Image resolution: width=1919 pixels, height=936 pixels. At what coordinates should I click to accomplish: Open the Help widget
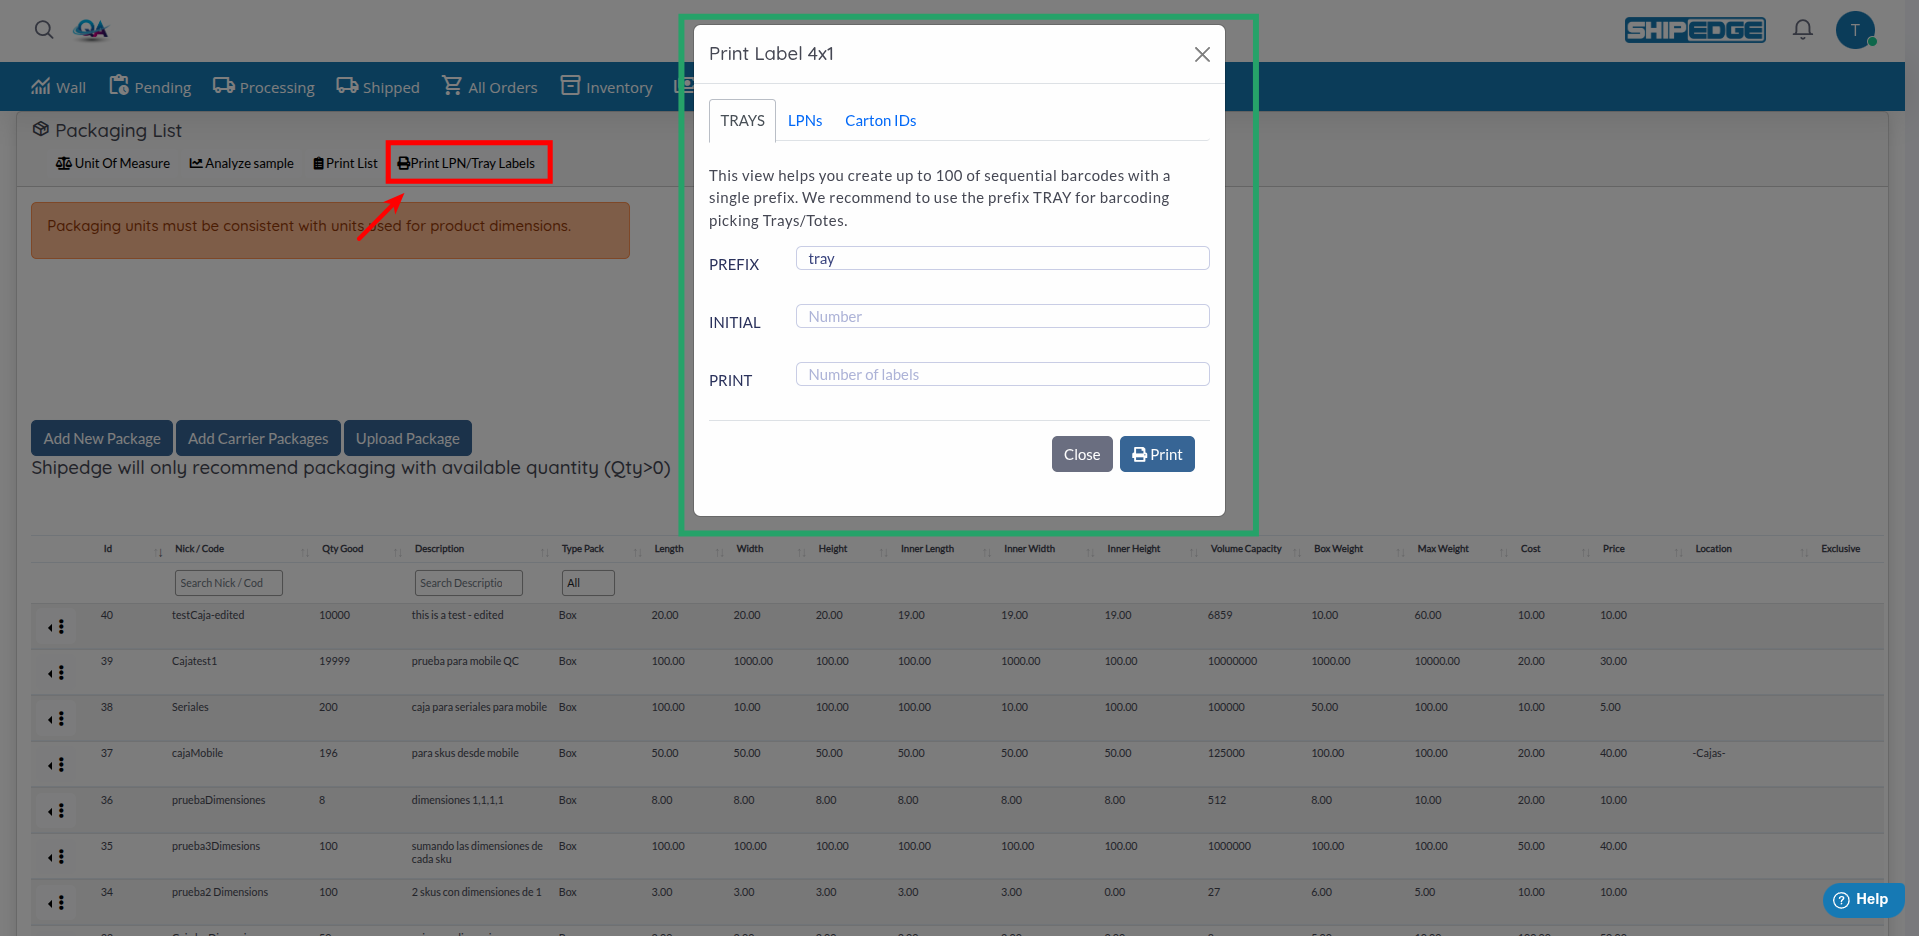[1862, 900]
